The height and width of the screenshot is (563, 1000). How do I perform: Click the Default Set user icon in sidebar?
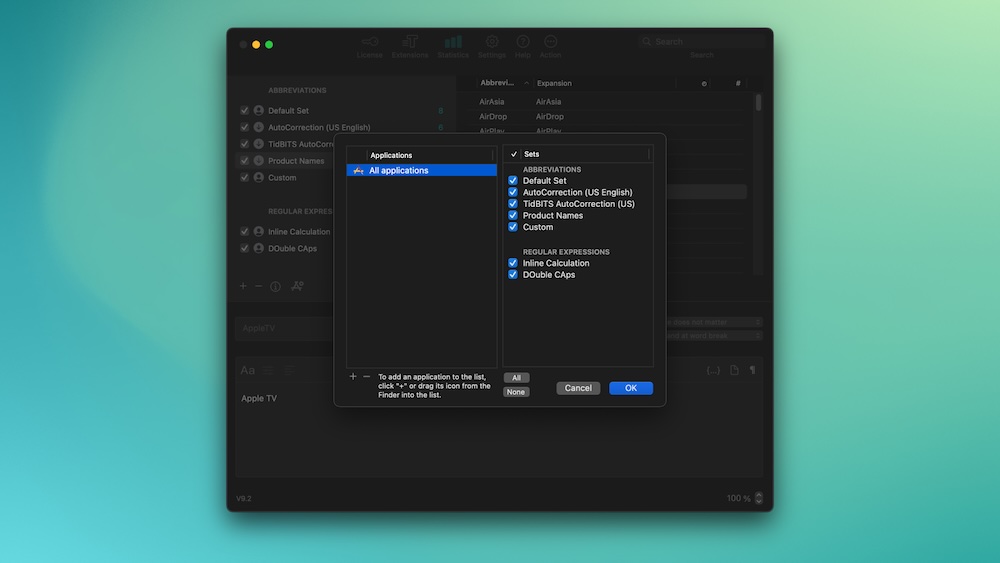click(259, 110)
